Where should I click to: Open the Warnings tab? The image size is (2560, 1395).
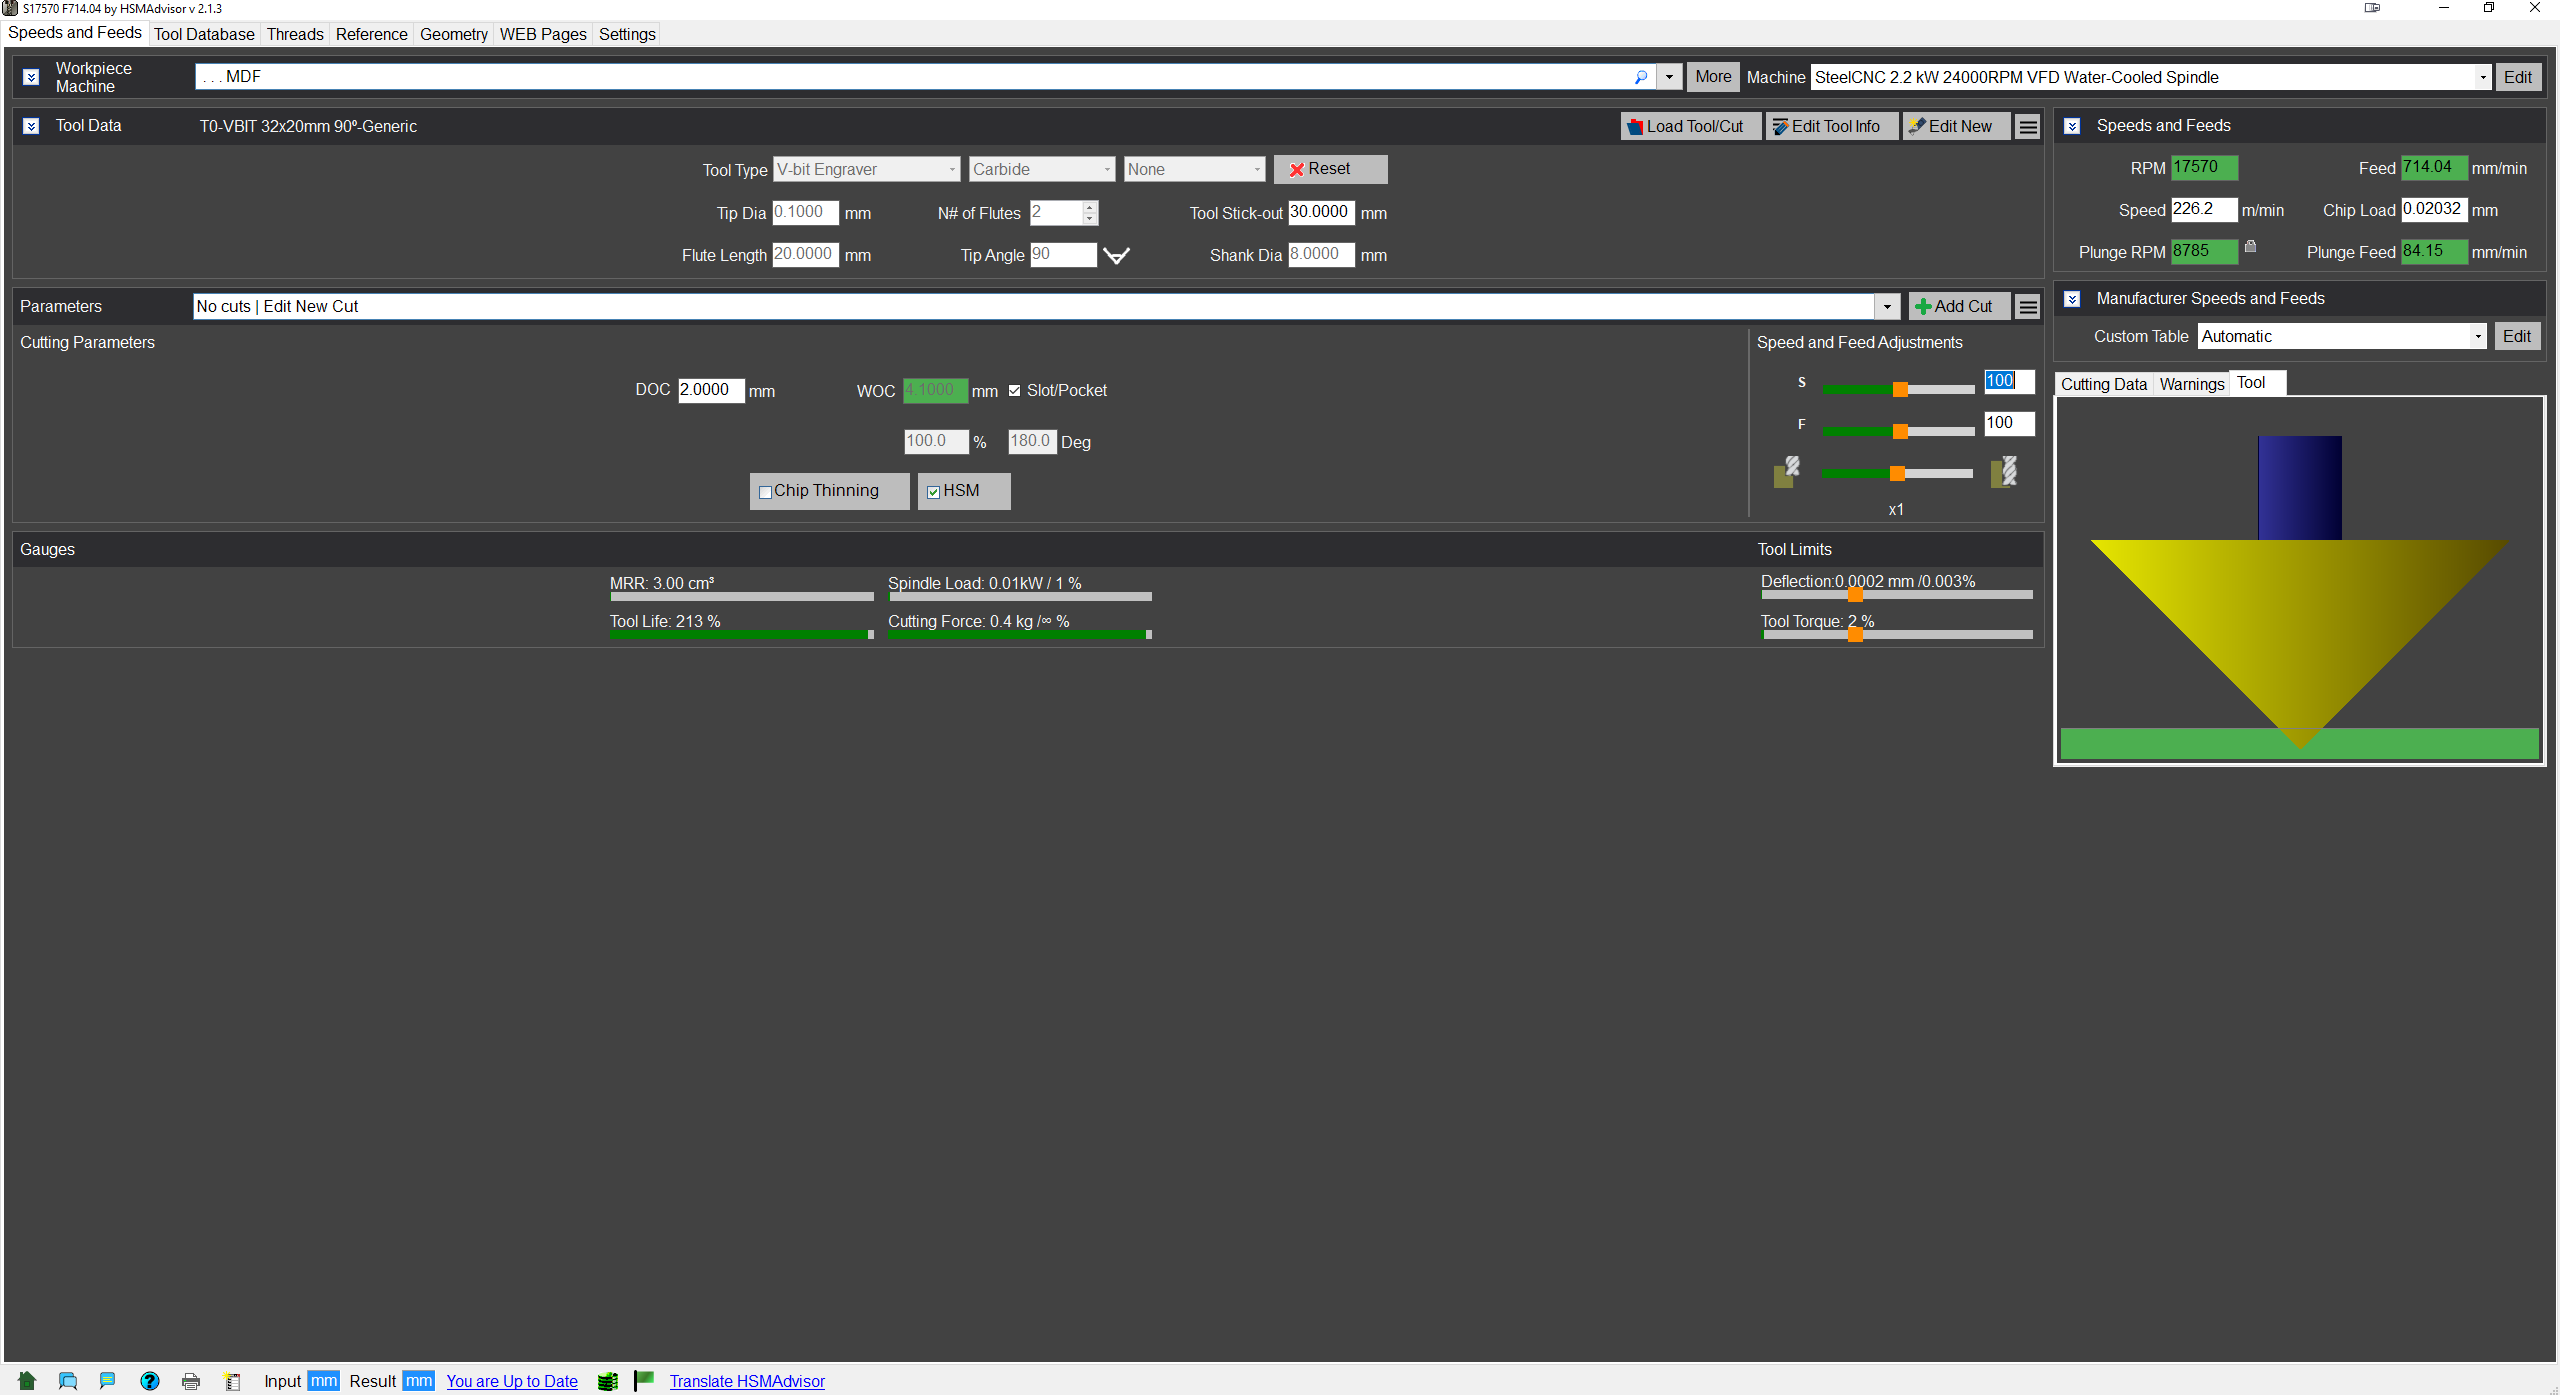pyautogui.click(x=2191, y=384)
